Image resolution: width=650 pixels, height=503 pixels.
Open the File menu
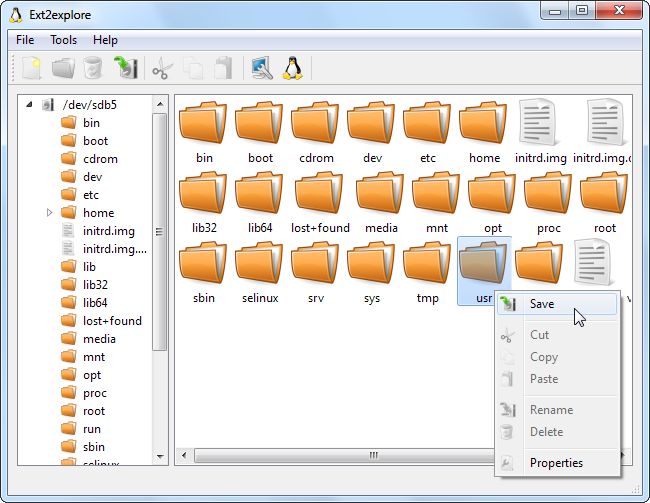(x=25, y=40)
